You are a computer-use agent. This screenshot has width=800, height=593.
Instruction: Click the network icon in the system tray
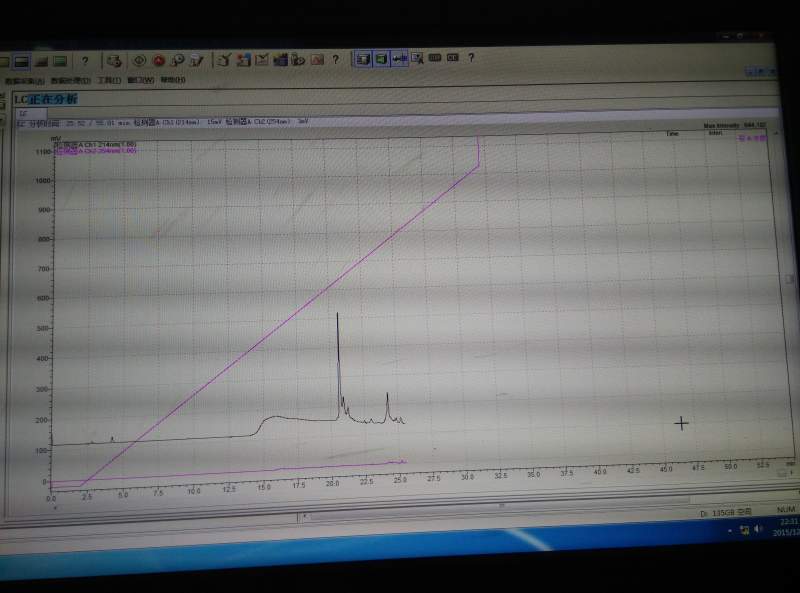744,530
